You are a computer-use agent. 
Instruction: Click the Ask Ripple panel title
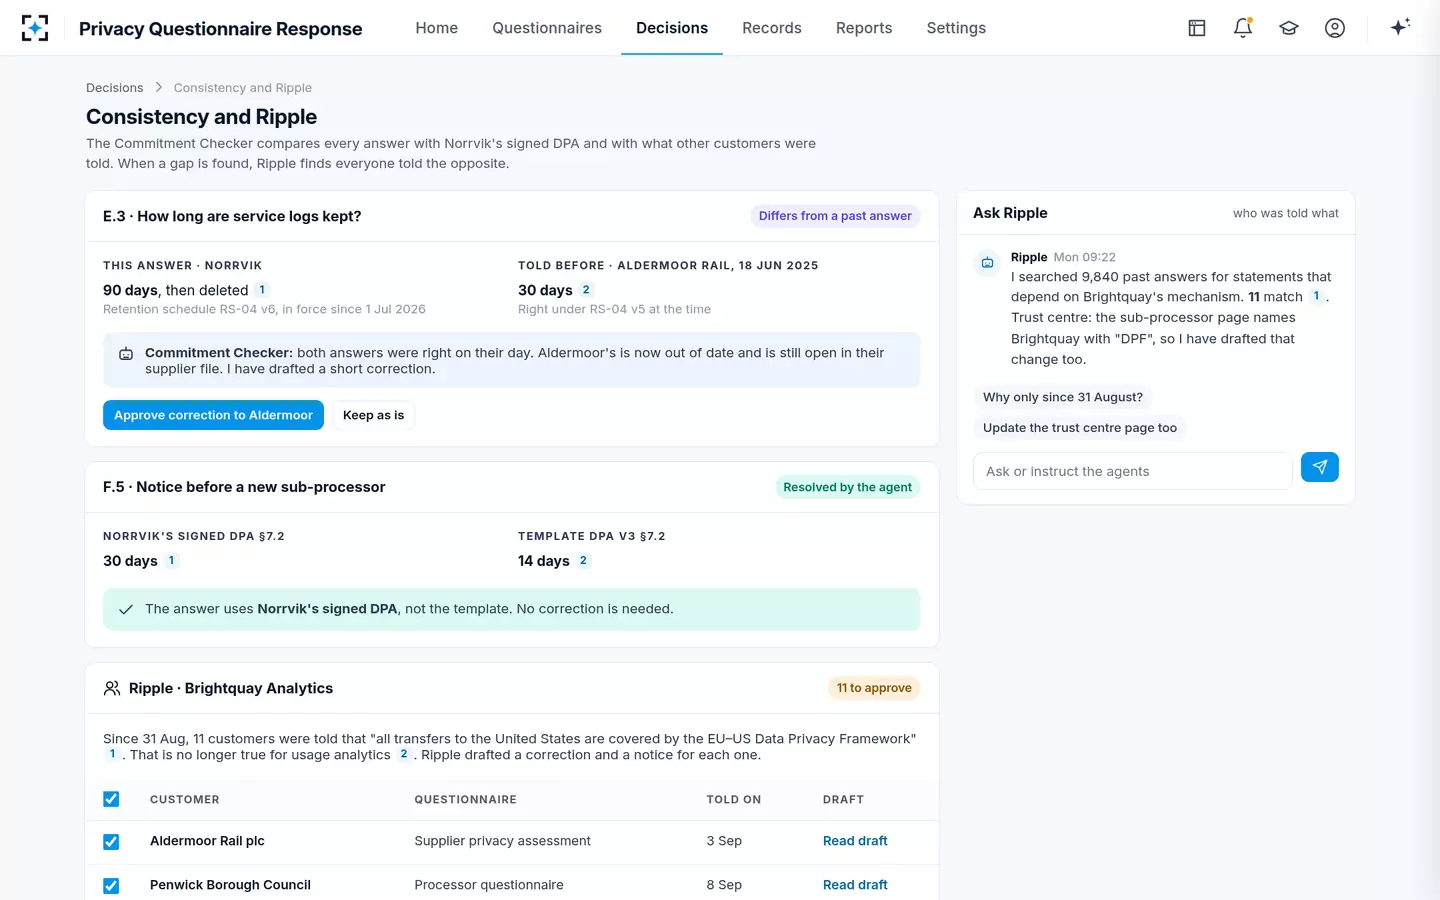pyautogui.click(x=1010, y=213)
